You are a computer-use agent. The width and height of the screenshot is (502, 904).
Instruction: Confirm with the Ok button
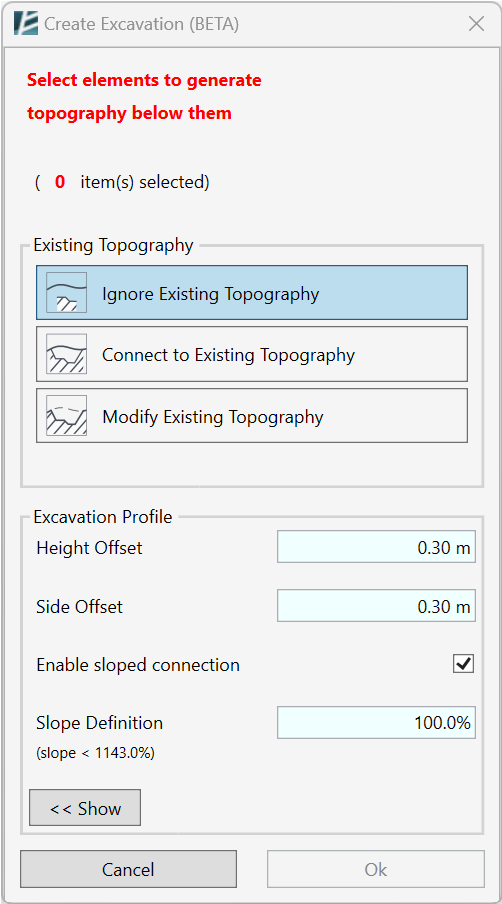[x=376, y=869]
